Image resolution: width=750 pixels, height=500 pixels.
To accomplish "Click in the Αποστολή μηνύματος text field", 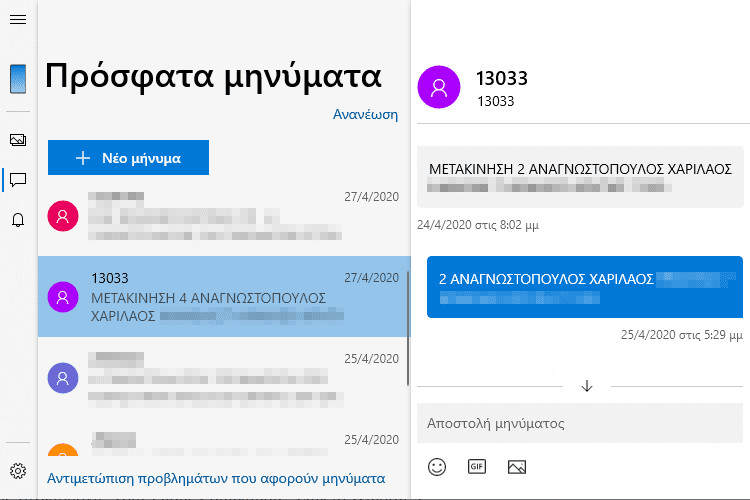I will 580,423.
